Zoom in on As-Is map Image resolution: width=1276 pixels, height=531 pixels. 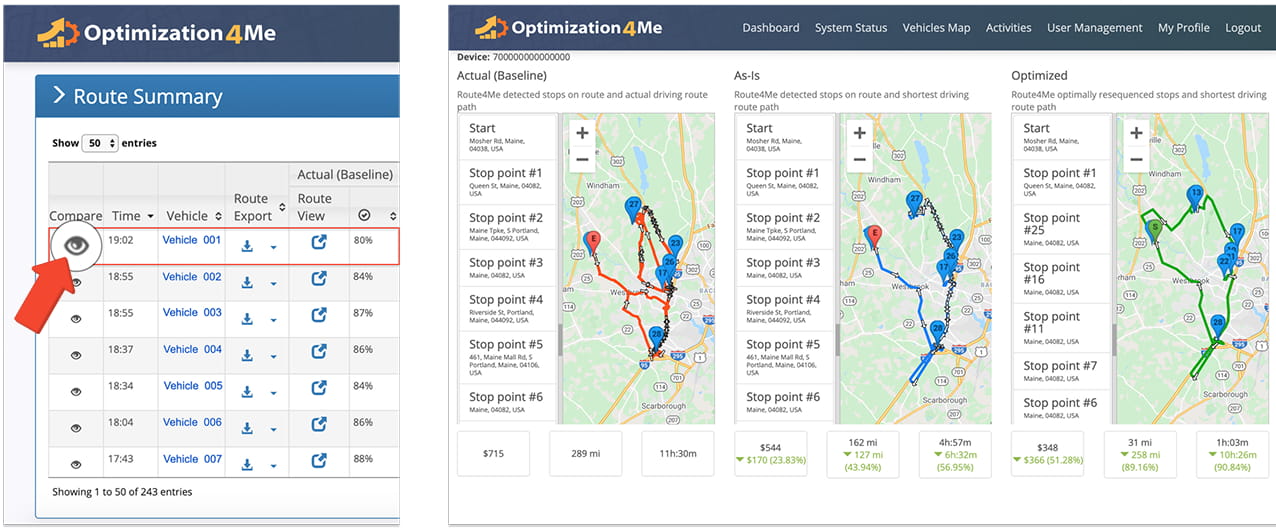pos(859,133)
